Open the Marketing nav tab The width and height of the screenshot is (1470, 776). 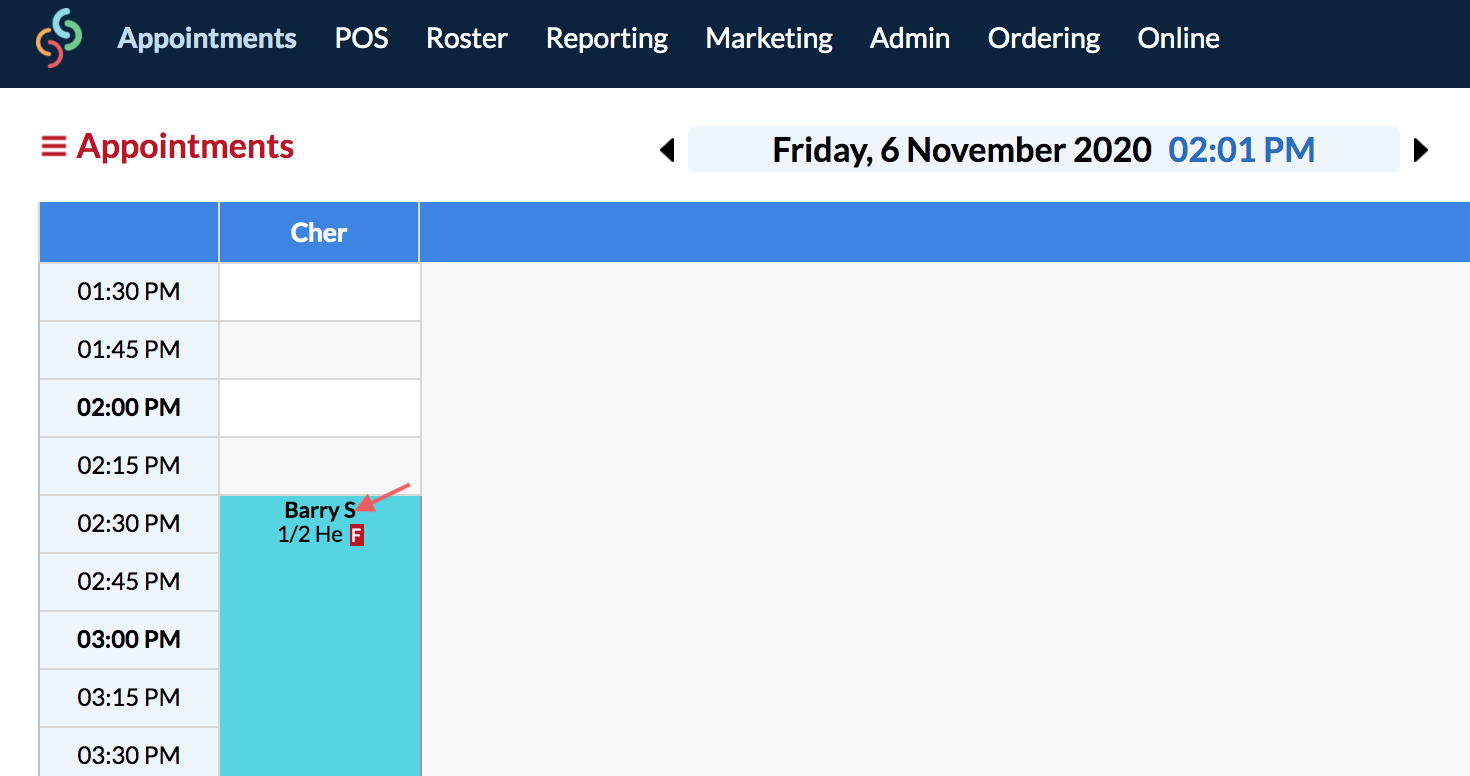pyautogui.click(x=769, y=38)
